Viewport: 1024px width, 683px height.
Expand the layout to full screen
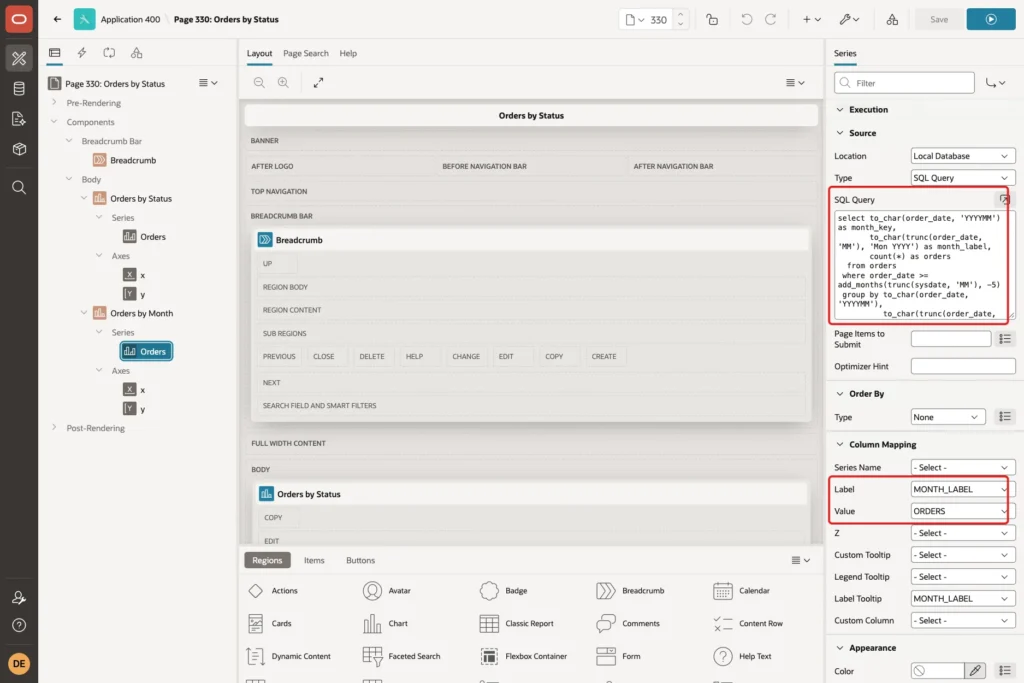(318, 82)
